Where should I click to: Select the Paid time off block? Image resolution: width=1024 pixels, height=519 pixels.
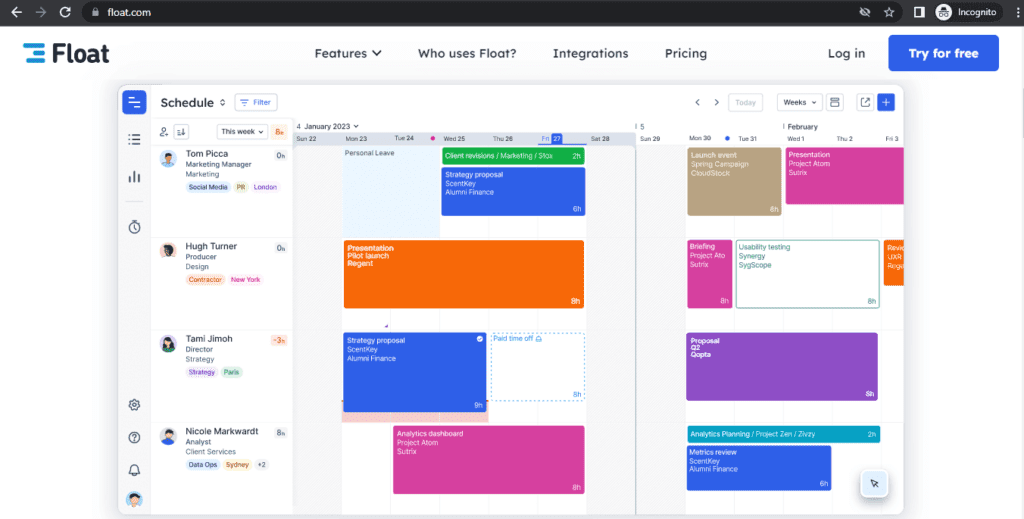click(x=537, y=367)
